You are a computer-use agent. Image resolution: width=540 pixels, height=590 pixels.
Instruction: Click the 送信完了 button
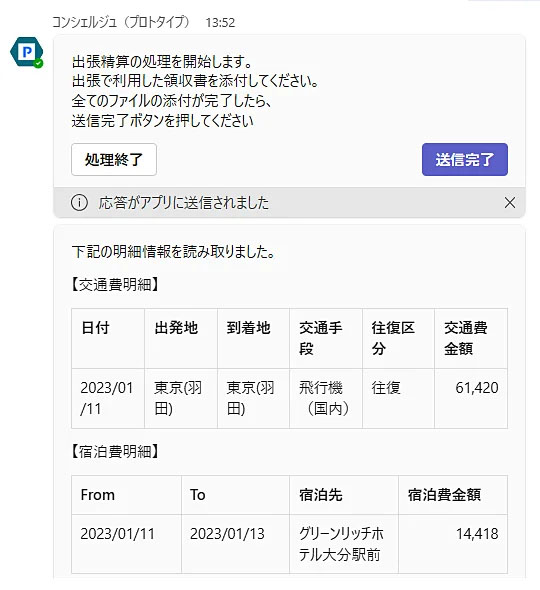click(465, 159)
